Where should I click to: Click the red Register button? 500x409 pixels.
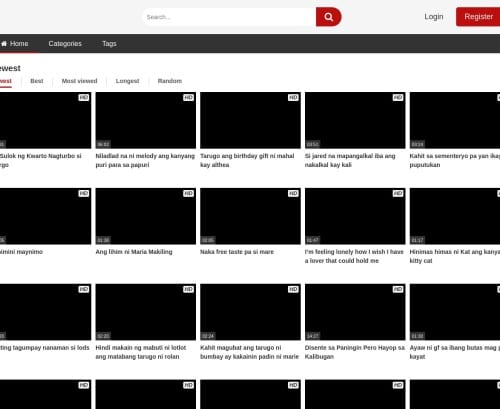point(478,17)
